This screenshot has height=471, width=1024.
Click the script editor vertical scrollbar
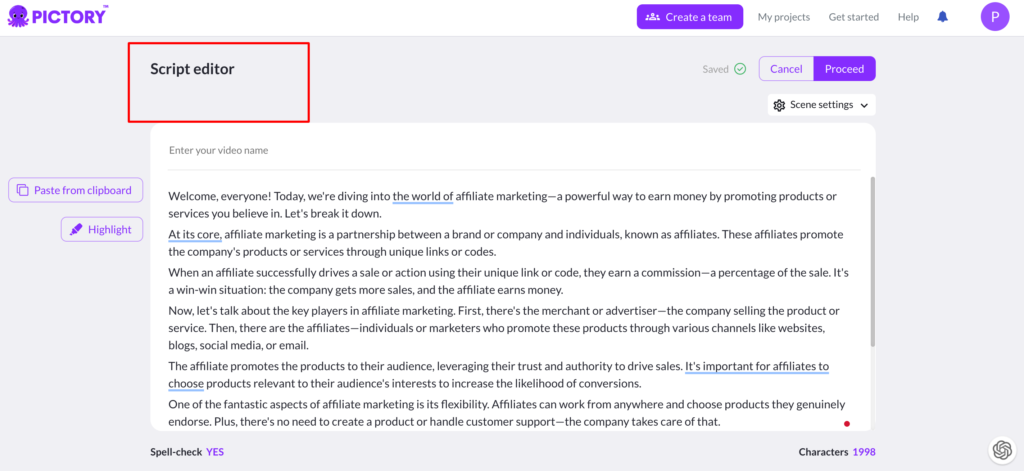click(873, 262)
